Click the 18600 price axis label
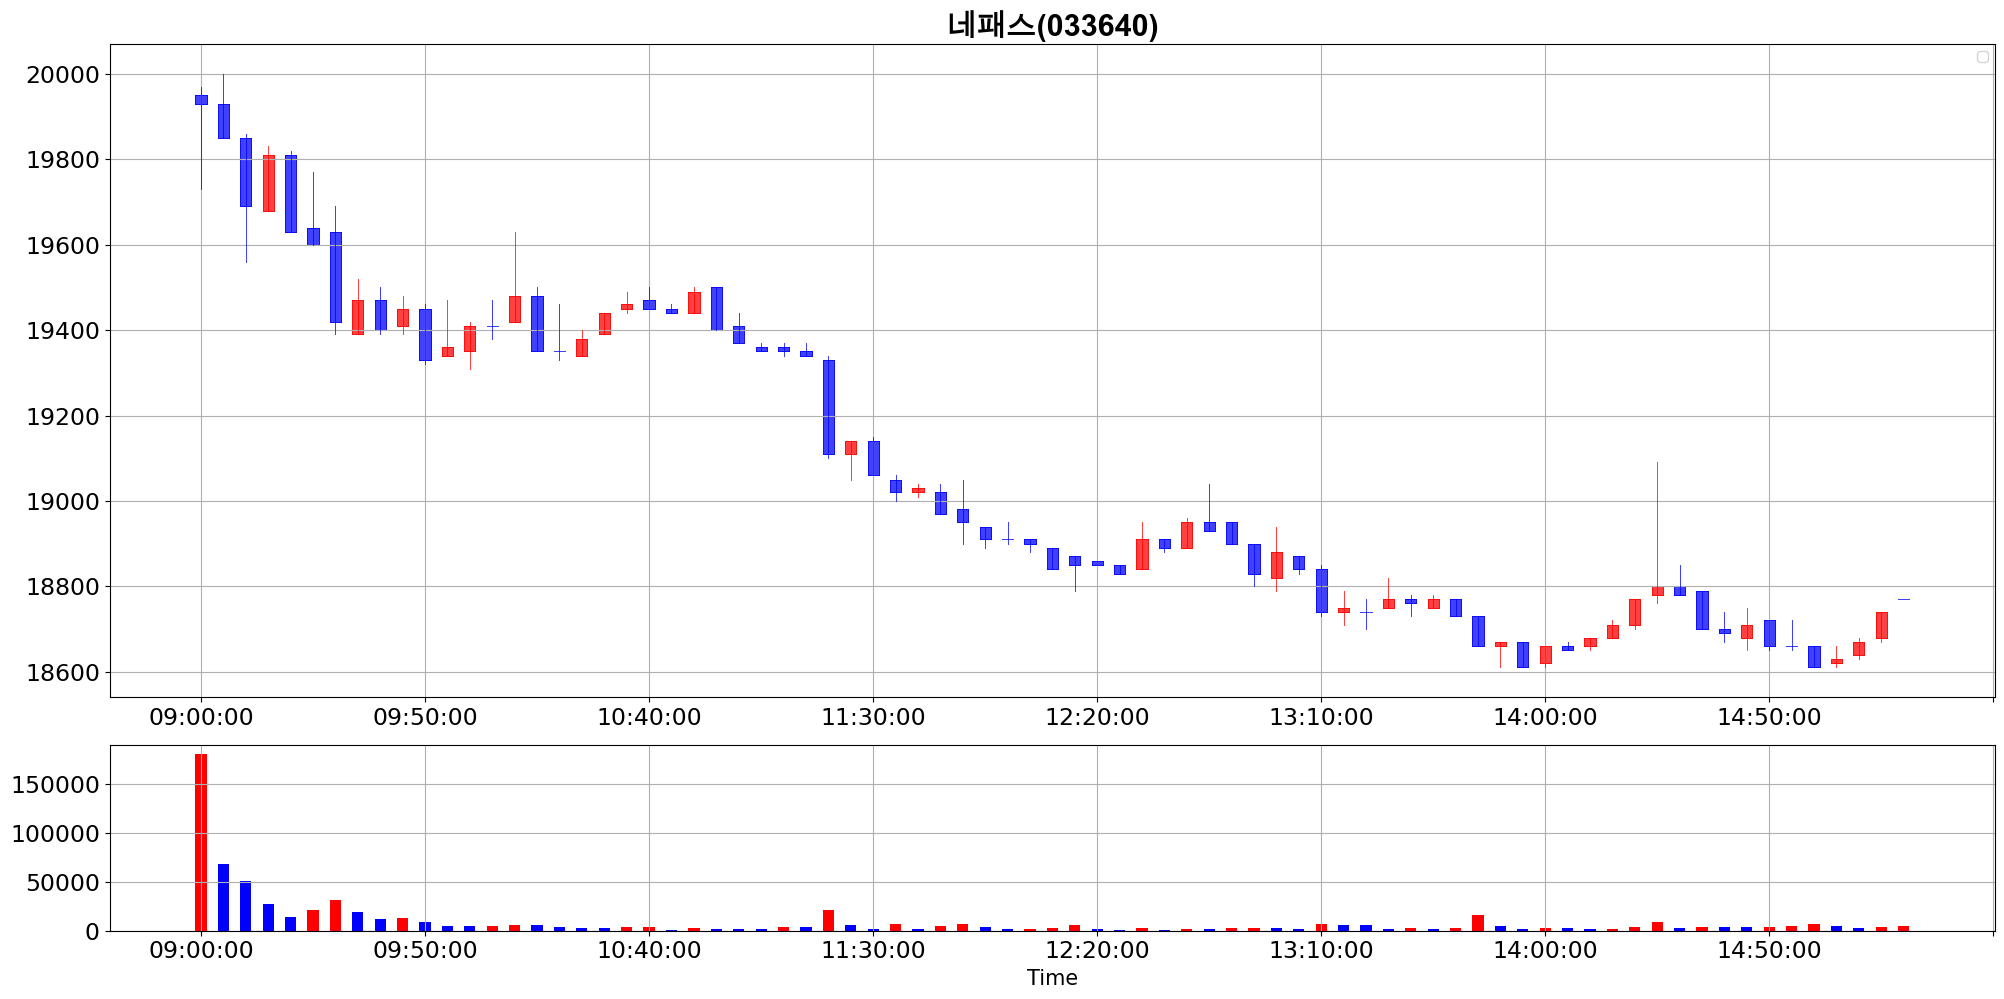 (62, 673)
